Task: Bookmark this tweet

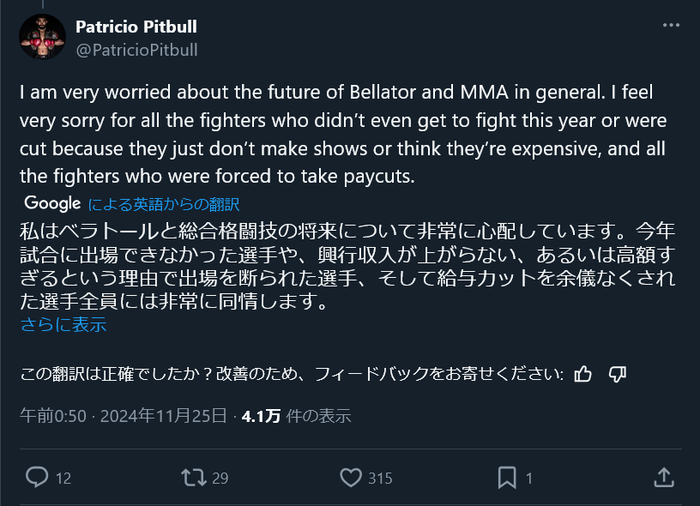Action: click(507, 477)
